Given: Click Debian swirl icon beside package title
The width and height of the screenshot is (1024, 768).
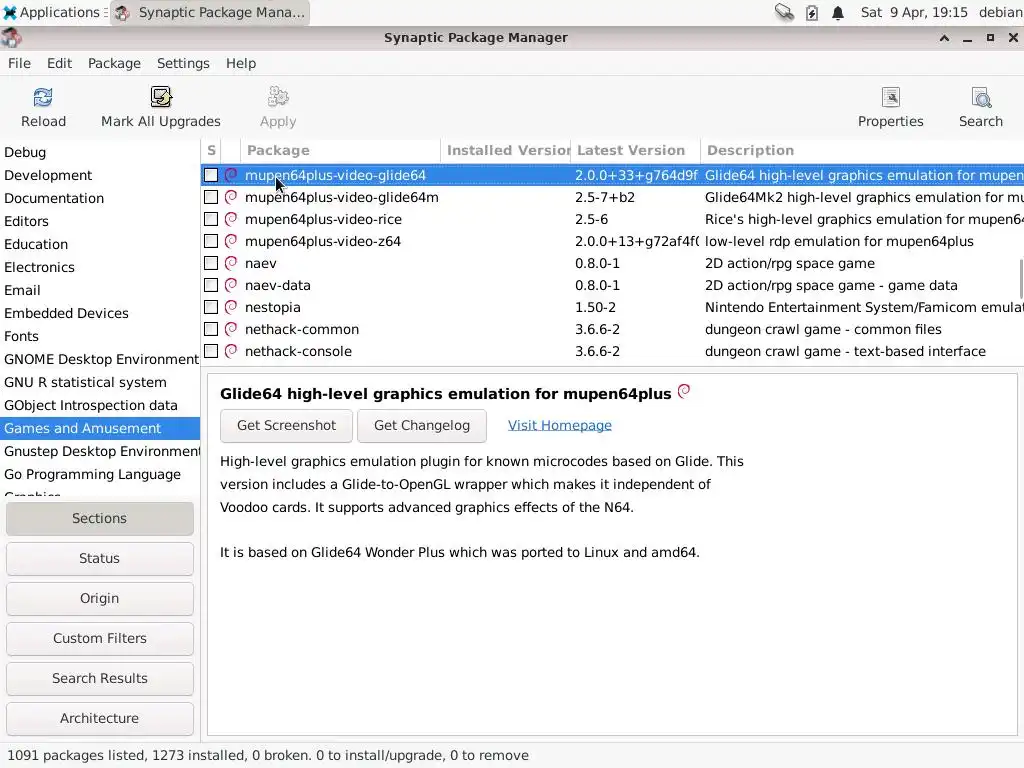Looking at the screenshot, I should pyautogui.click(x=684, y=391).
